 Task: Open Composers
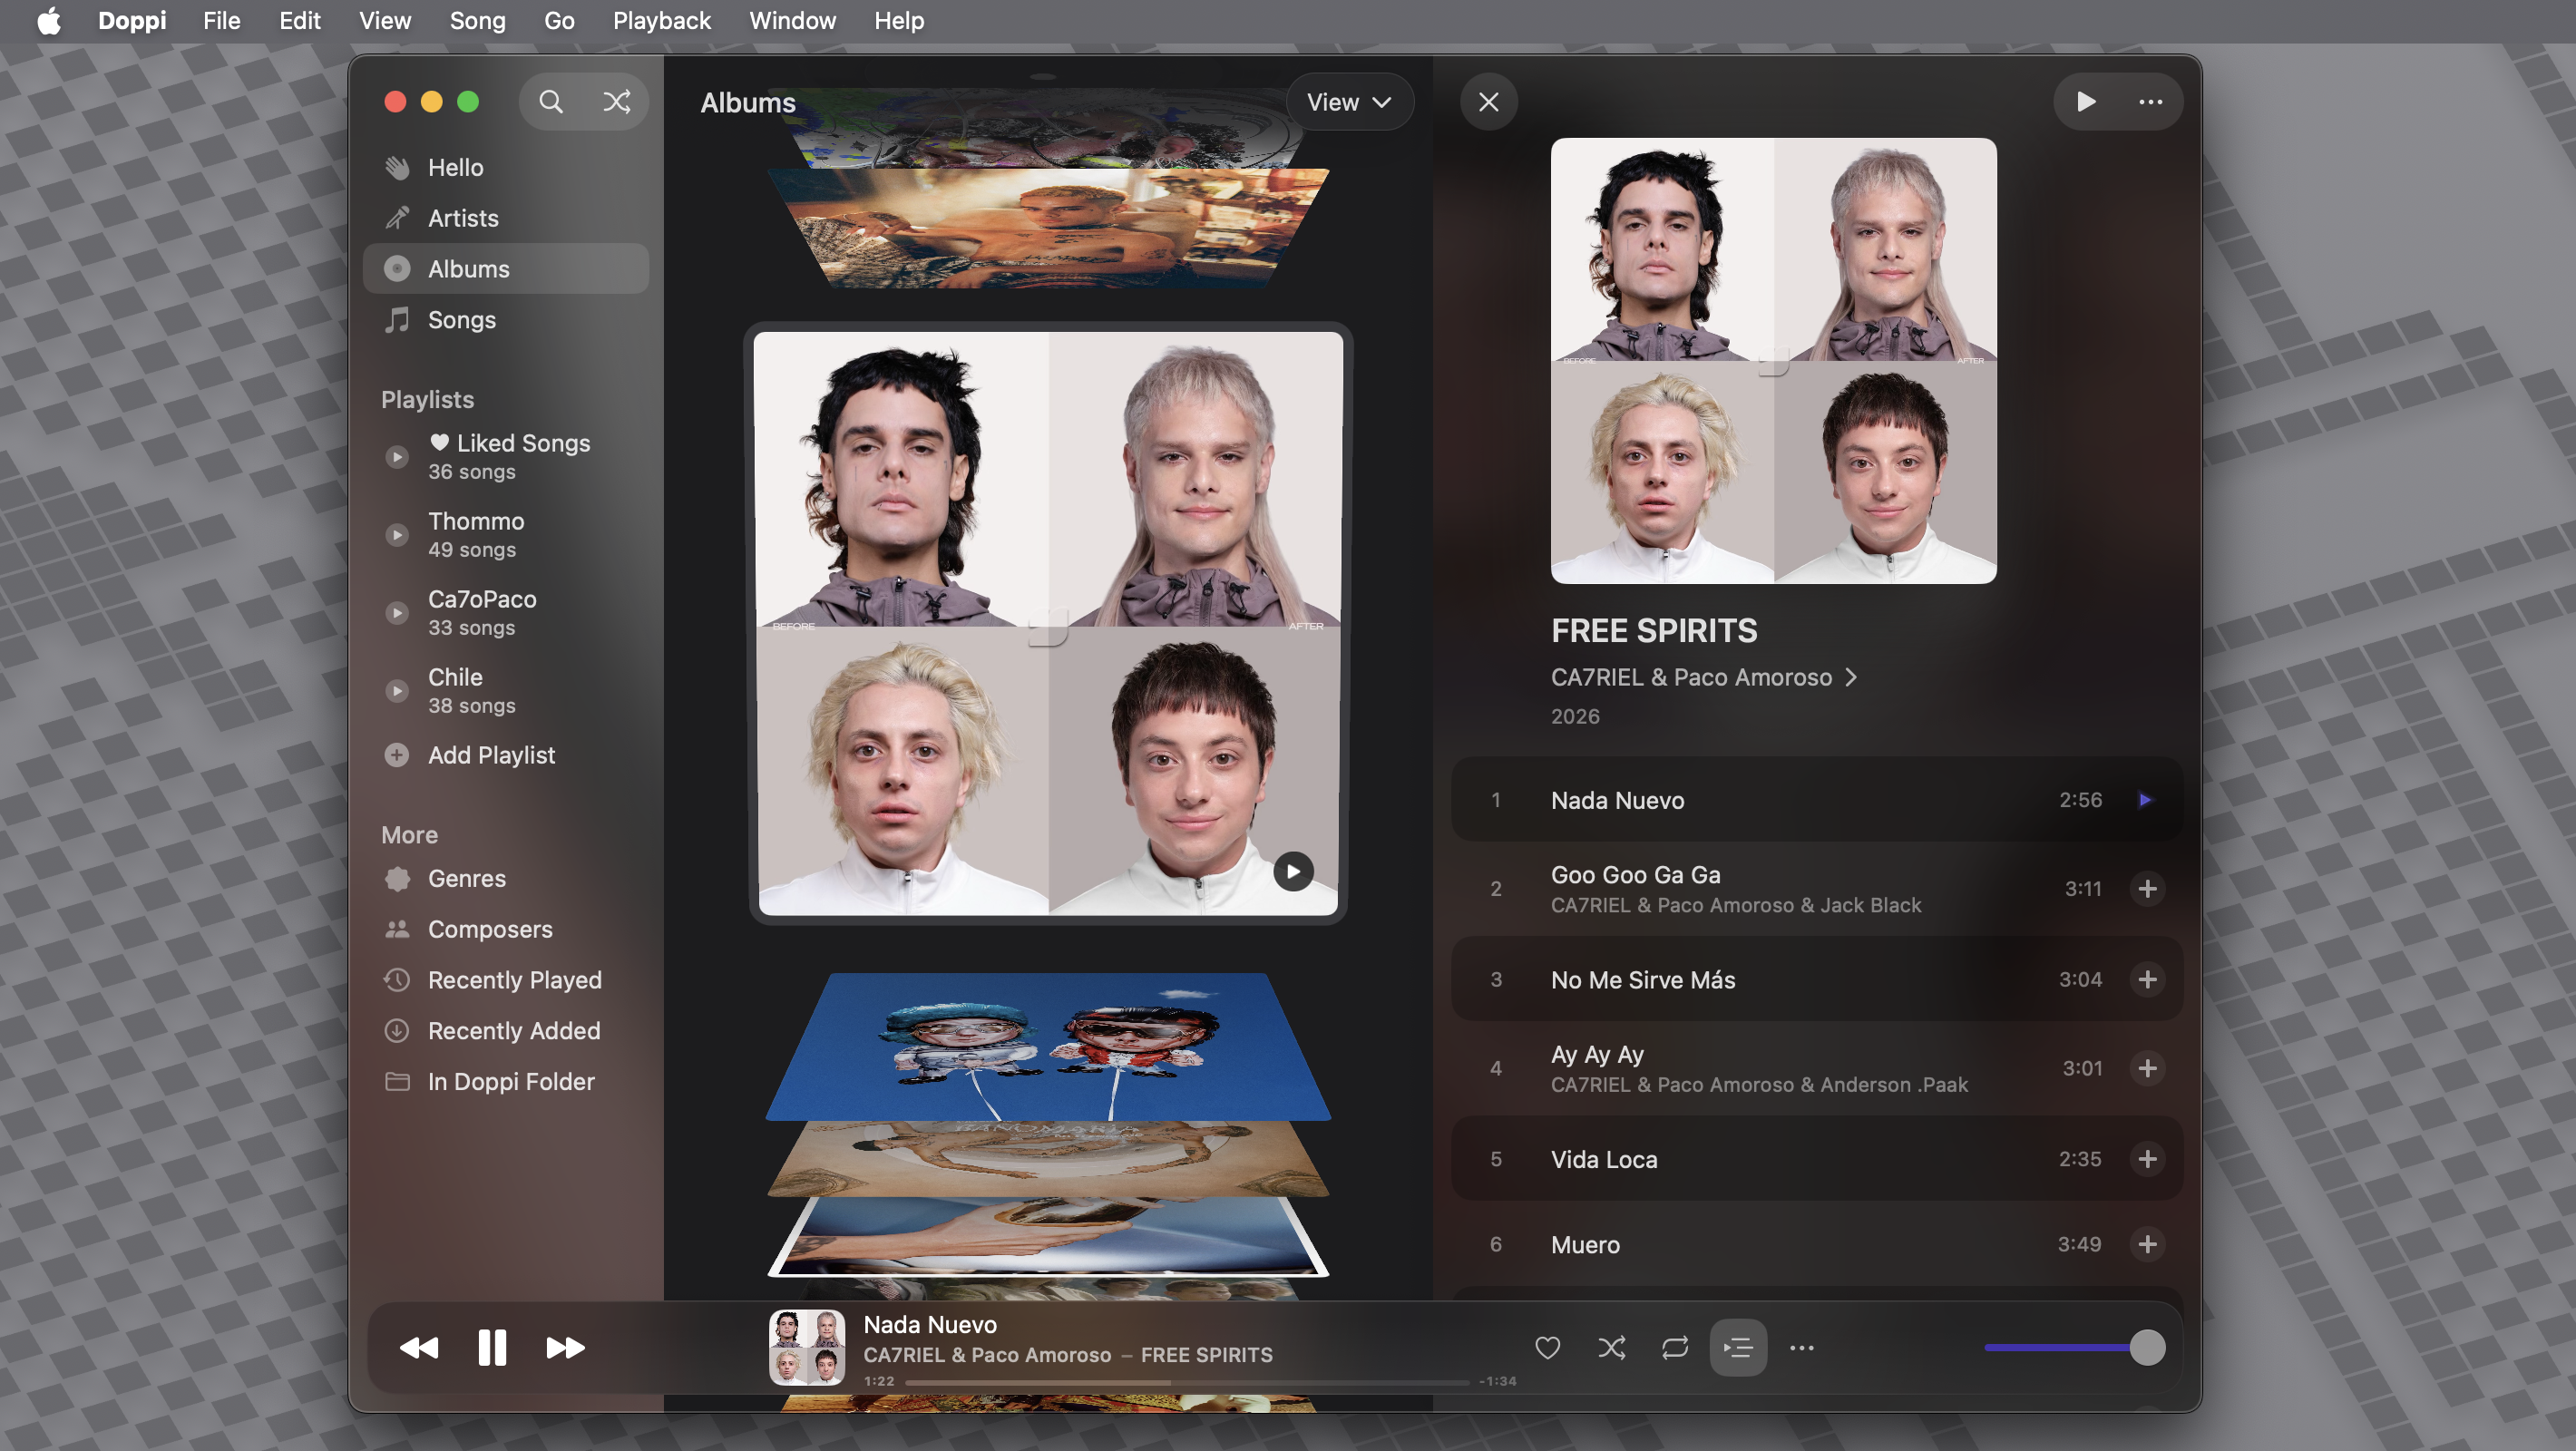tap(505, 929)
